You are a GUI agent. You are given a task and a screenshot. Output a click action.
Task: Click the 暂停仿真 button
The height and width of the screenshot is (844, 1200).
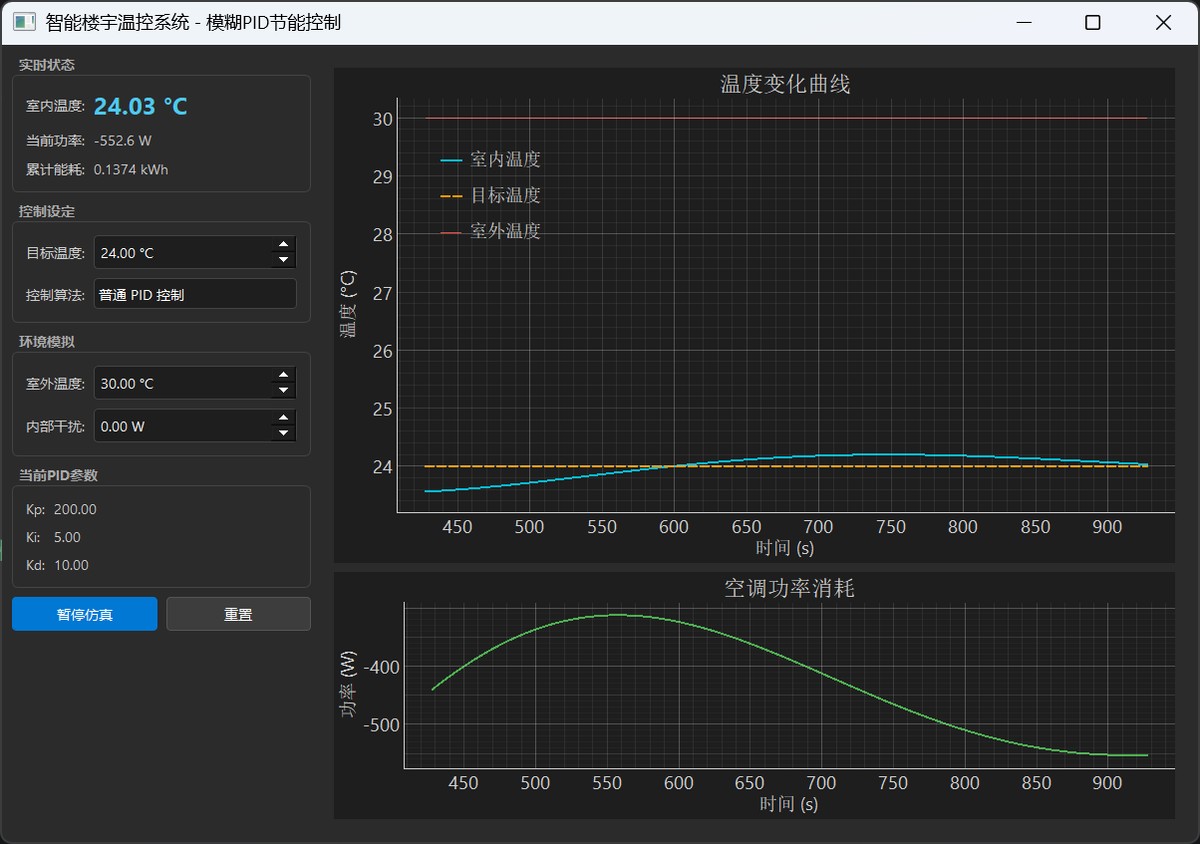click(x=85, y=614)
